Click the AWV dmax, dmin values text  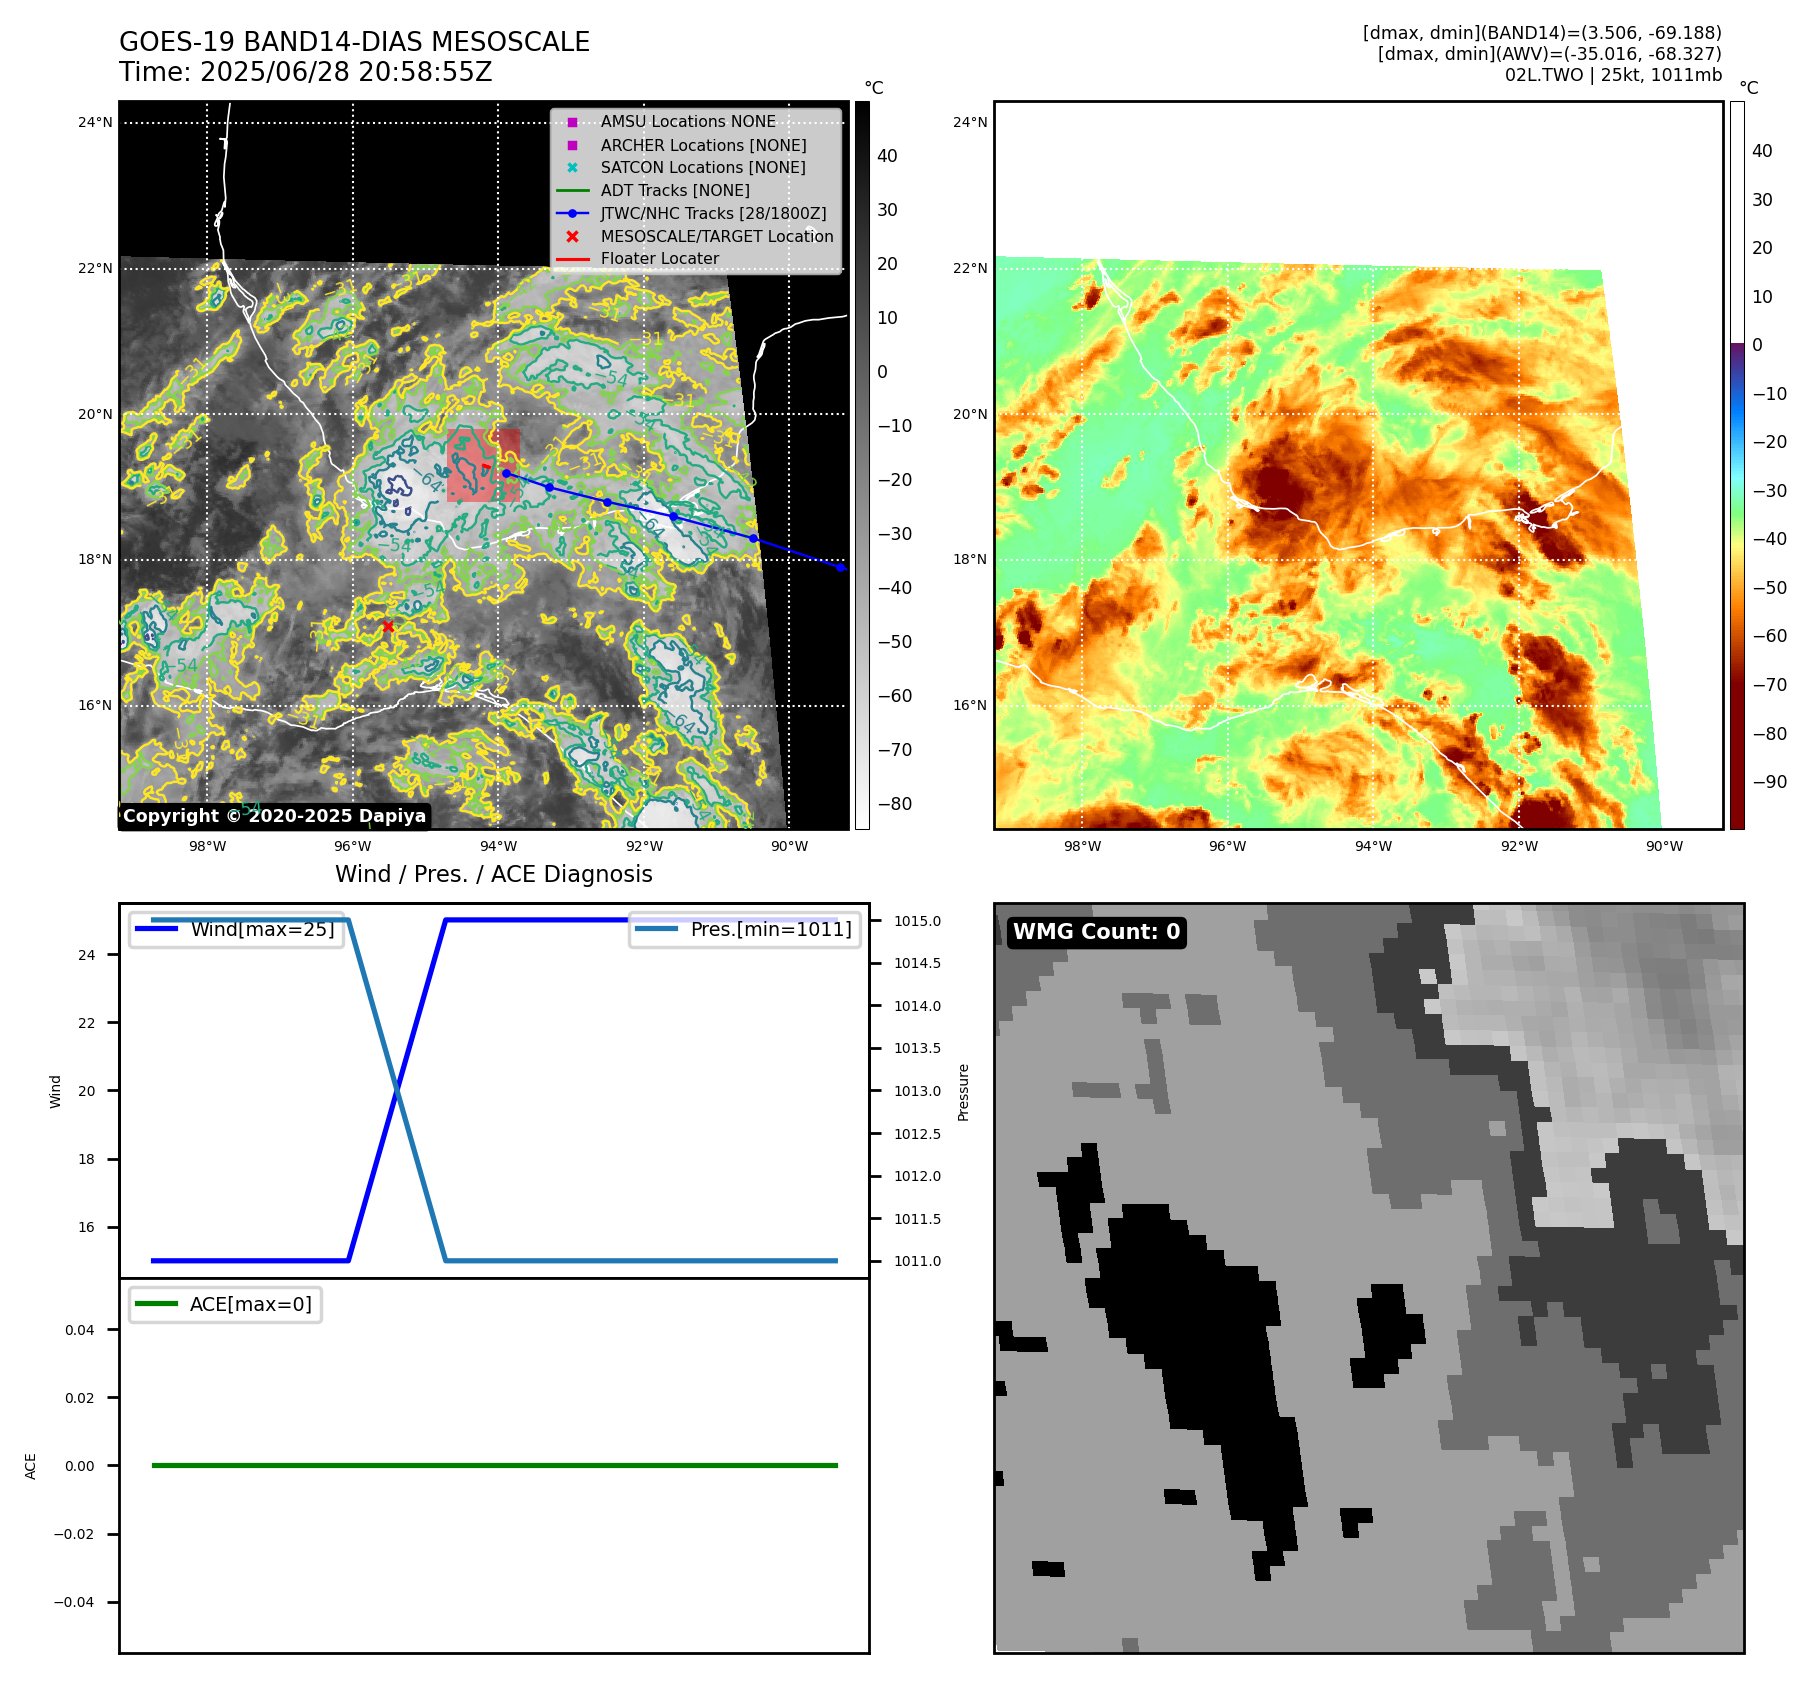tap(1549, 54)
